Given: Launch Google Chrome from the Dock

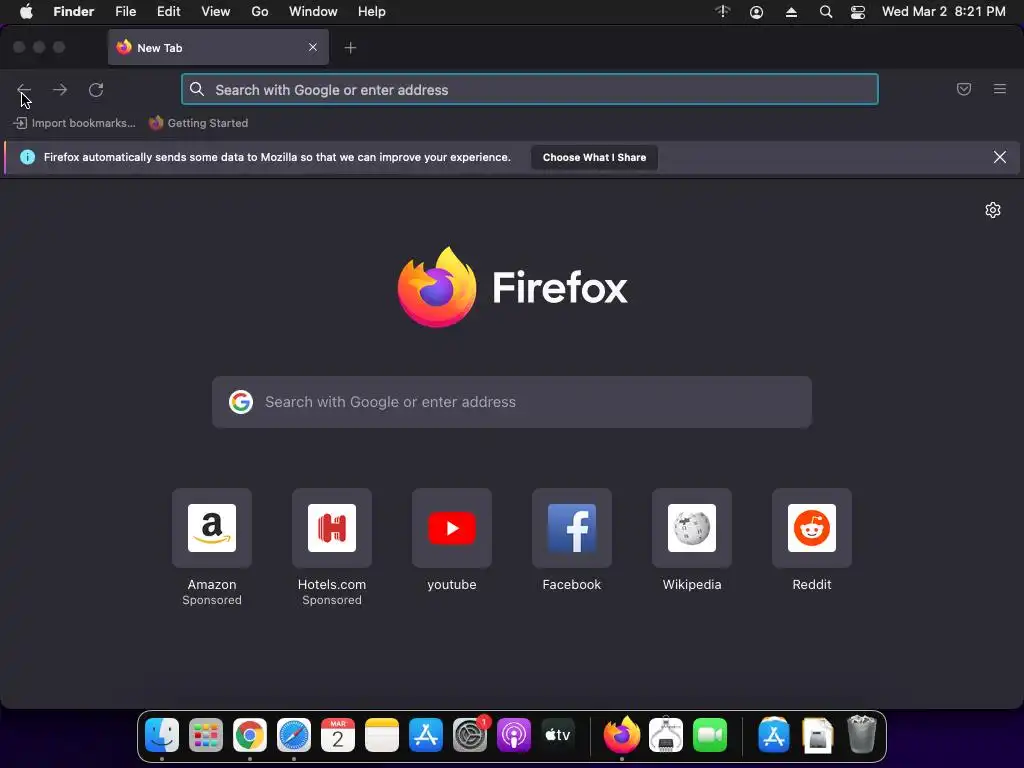Looking at the screenshot, I should (x=250, y=735).
